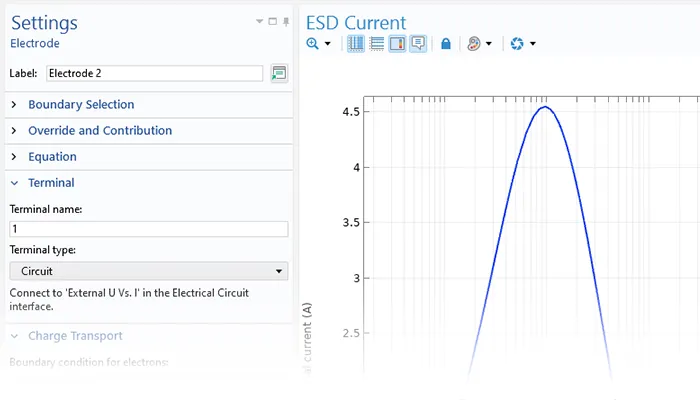Image resolution: width=700 pixels, height=400 pixels.
Task: Open the color palette dropdown arrow
Action: tap(489, 44)
